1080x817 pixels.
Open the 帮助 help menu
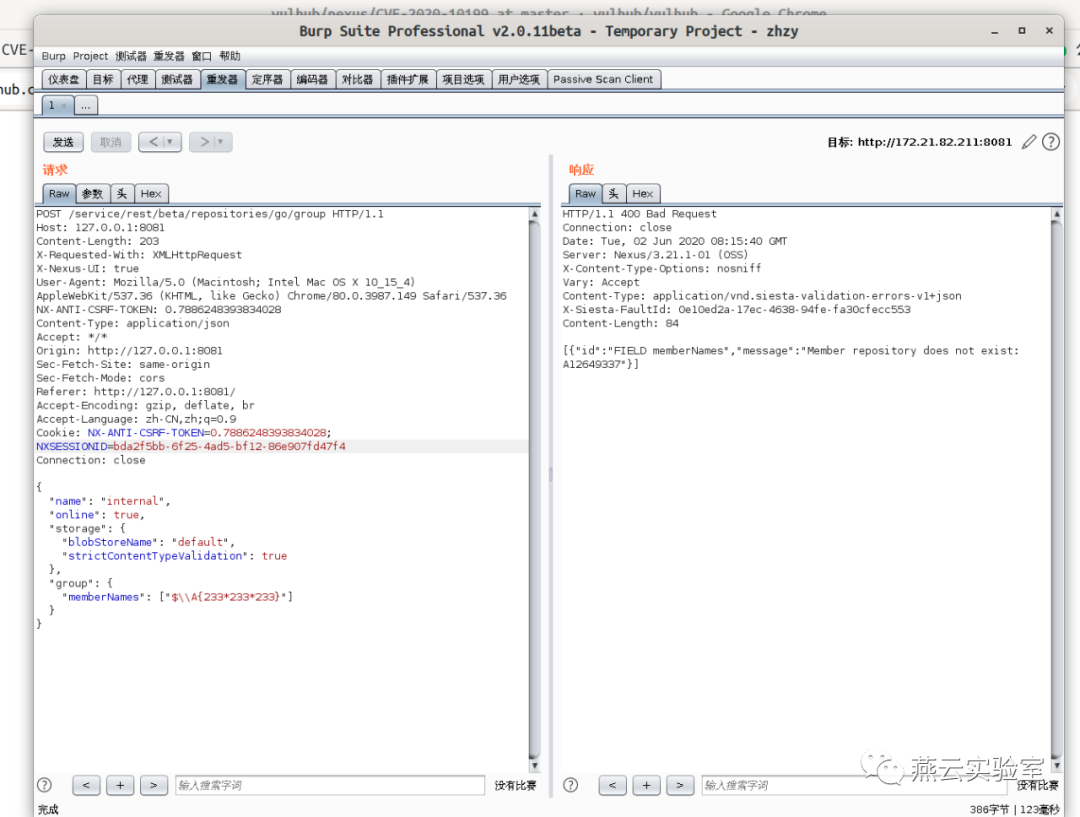coord(230,56)
